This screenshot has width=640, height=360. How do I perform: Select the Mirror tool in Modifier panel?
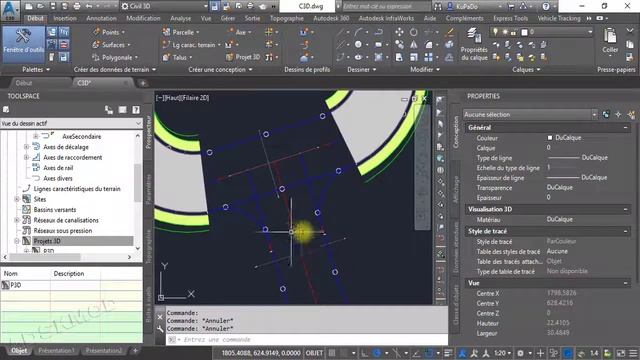tap(414, 44)
